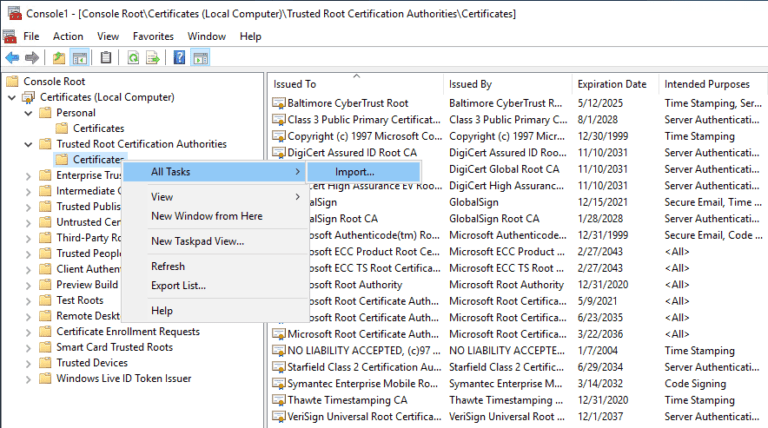The image size is (768, 428).
Task: Click the Copyright (c) 1997 Microsoft certificate icon
Action: (x=279, y=137)
